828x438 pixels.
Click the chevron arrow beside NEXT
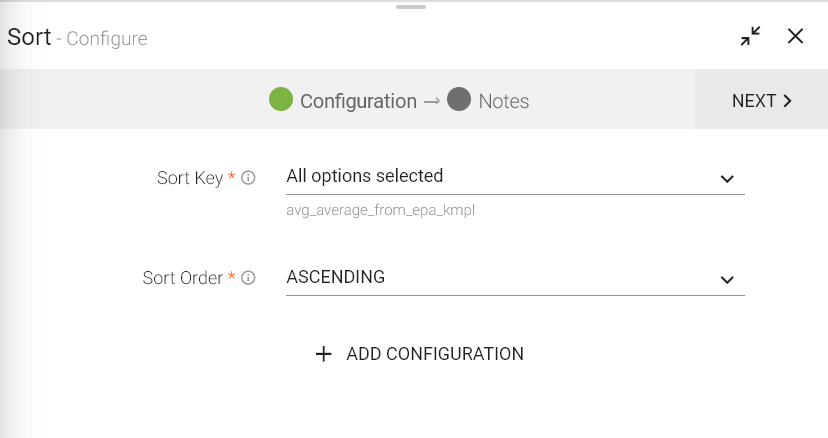pyautogui.click(x=788, y=101)
